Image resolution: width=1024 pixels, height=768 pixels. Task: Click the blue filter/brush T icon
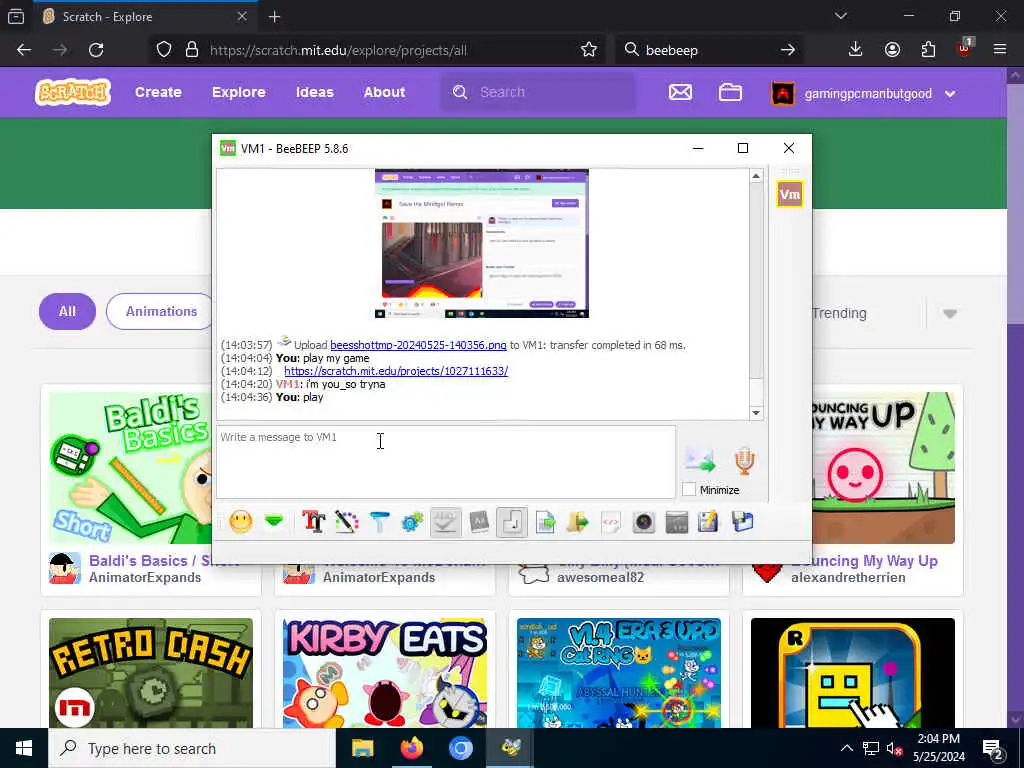click(x=379, y=521)
